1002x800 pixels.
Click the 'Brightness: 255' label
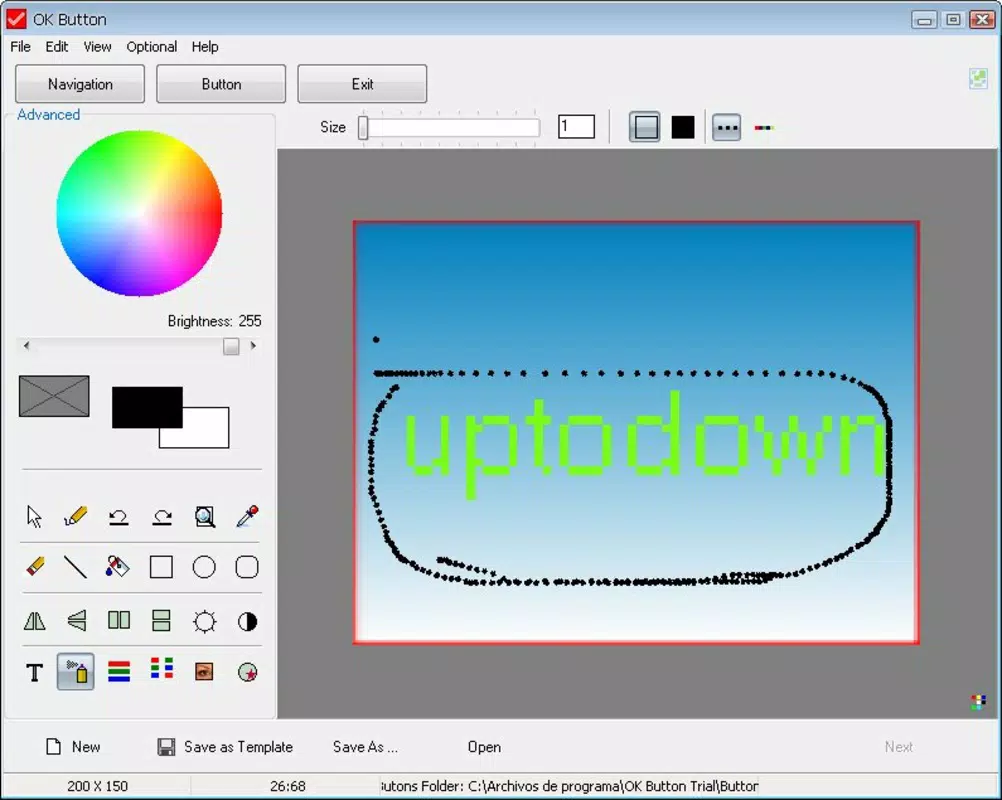pyautogui.click(x=214, y=321)
